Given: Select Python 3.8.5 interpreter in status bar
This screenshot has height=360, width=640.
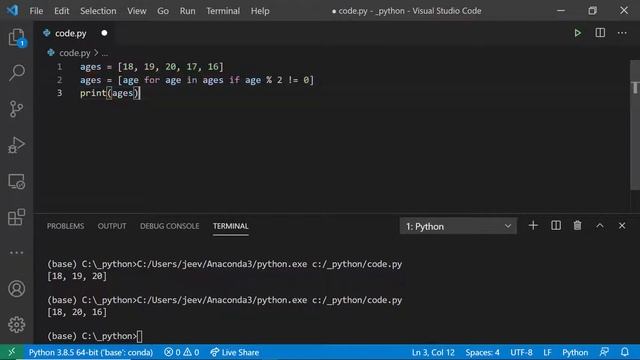Looking at the screenshot, I should [x=91, y=352].
